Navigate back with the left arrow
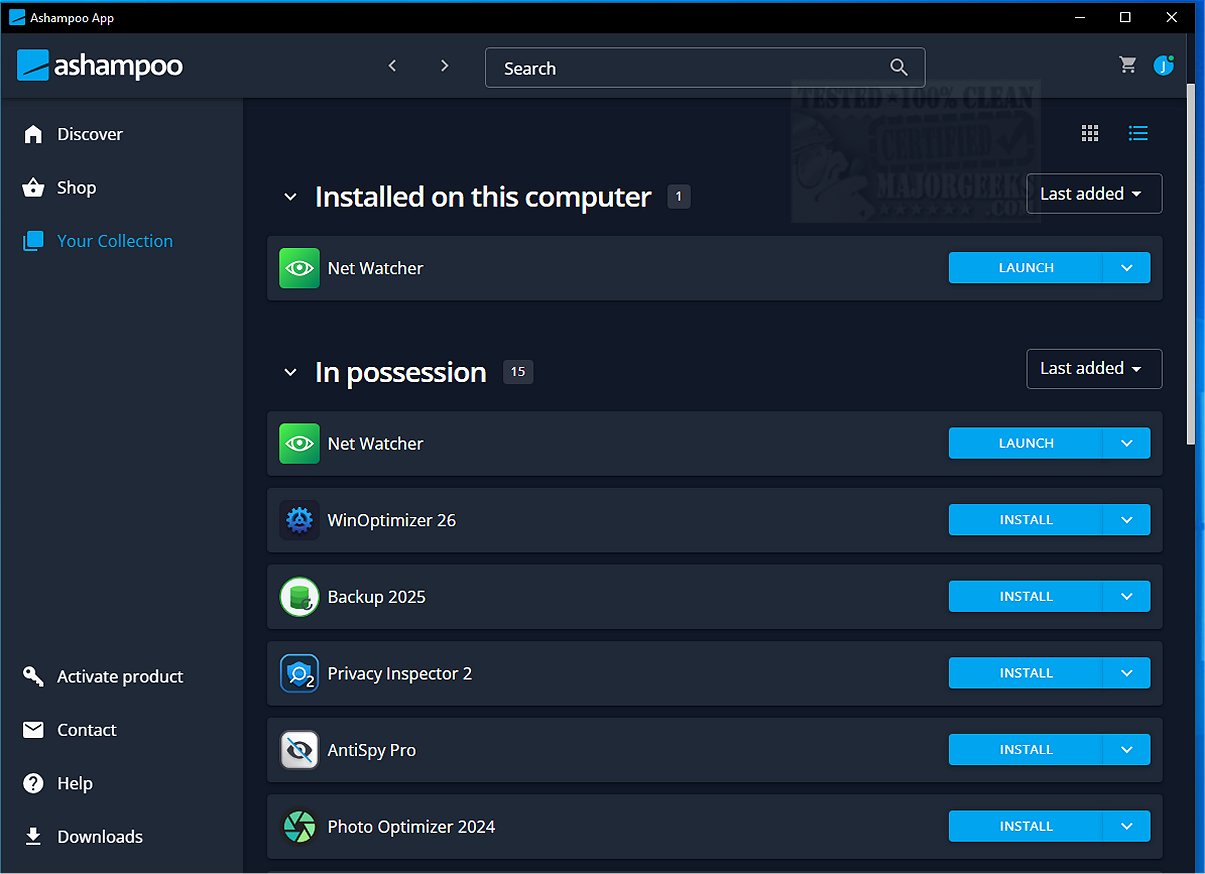Screen dimensions: 1205x874 [x=393, y=66]
